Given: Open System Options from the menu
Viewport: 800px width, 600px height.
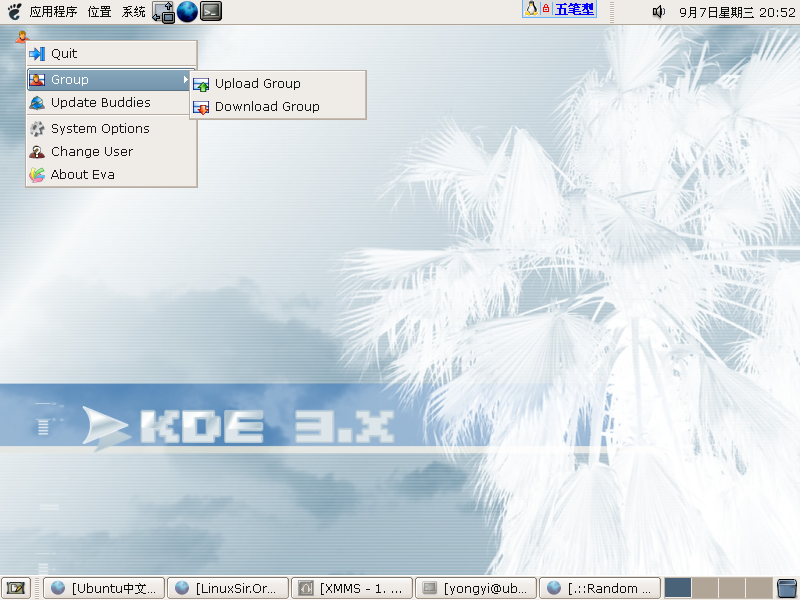Looking at the screenshot, I should (111, 129).
